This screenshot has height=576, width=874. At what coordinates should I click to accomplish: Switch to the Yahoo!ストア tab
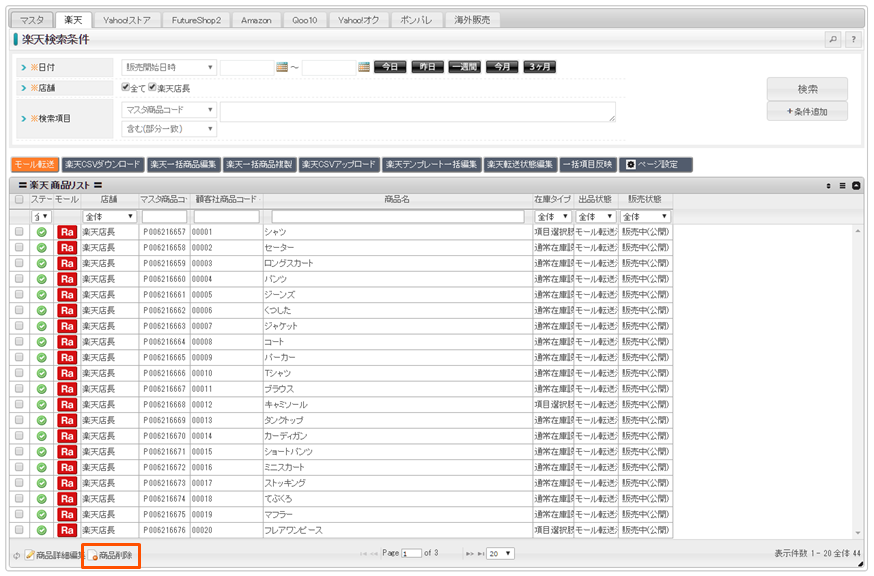(x=127, y=20)
